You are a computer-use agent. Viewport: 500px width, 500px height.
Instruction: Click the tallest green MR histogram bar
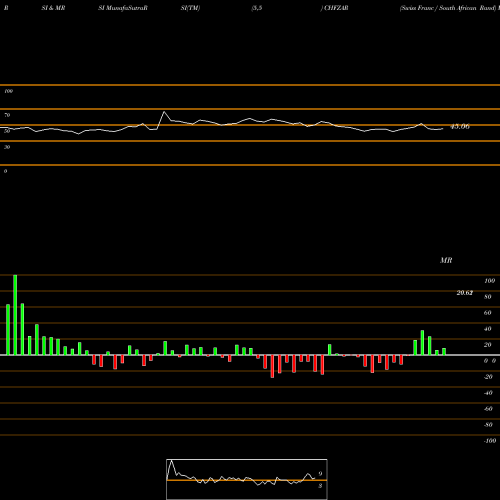[x=15, y=315]
